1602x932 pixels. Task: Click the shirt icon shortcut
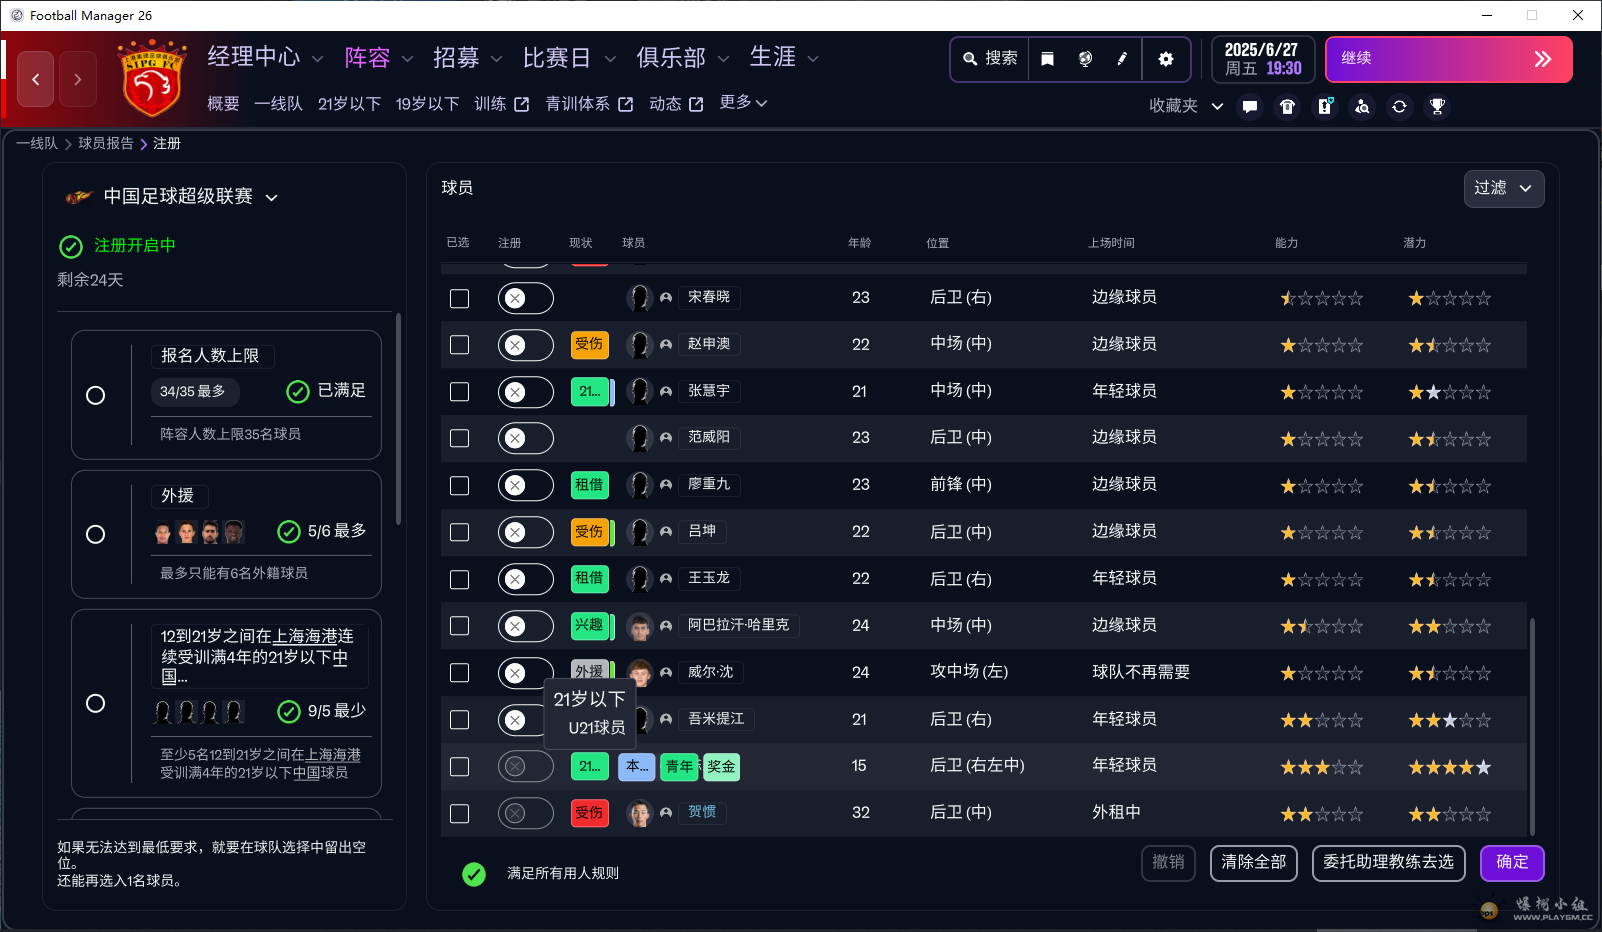[x=1287, y=106]
